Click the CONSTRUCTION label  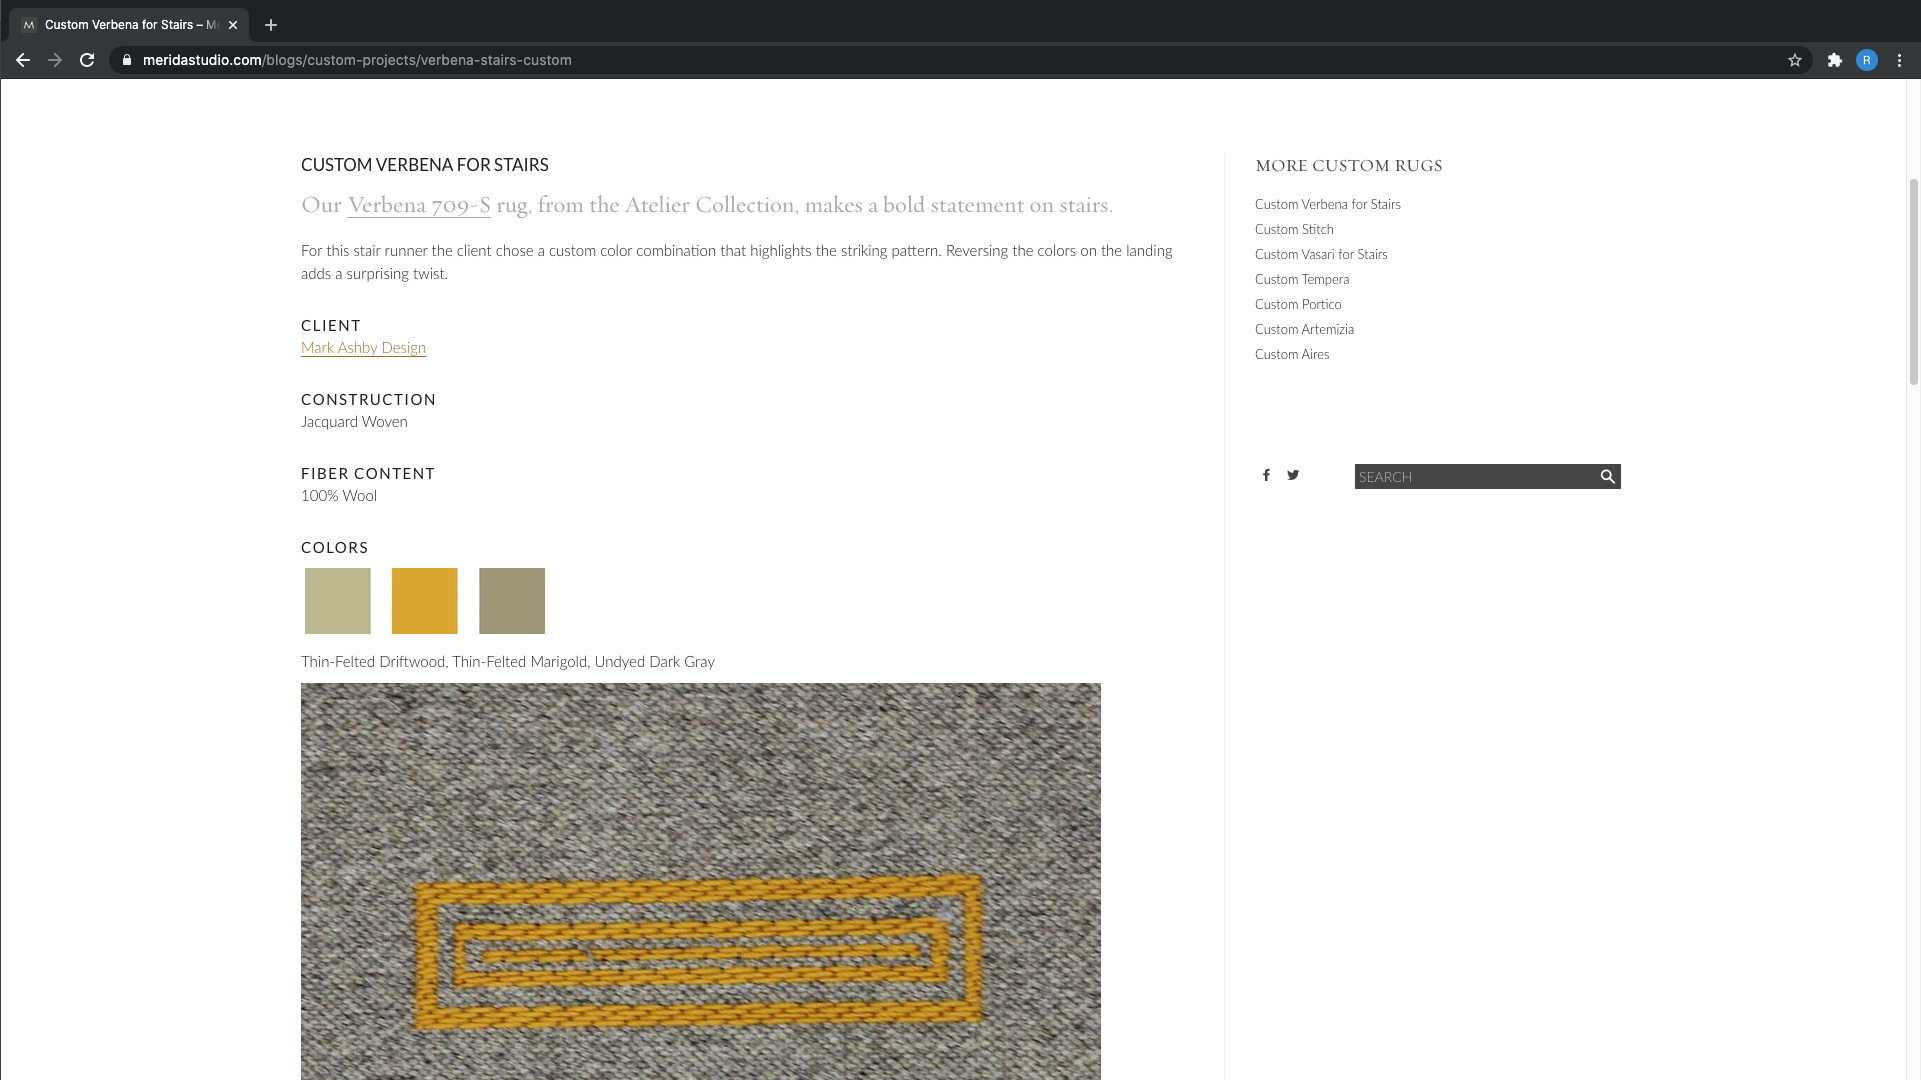click(x=368, y=400)
